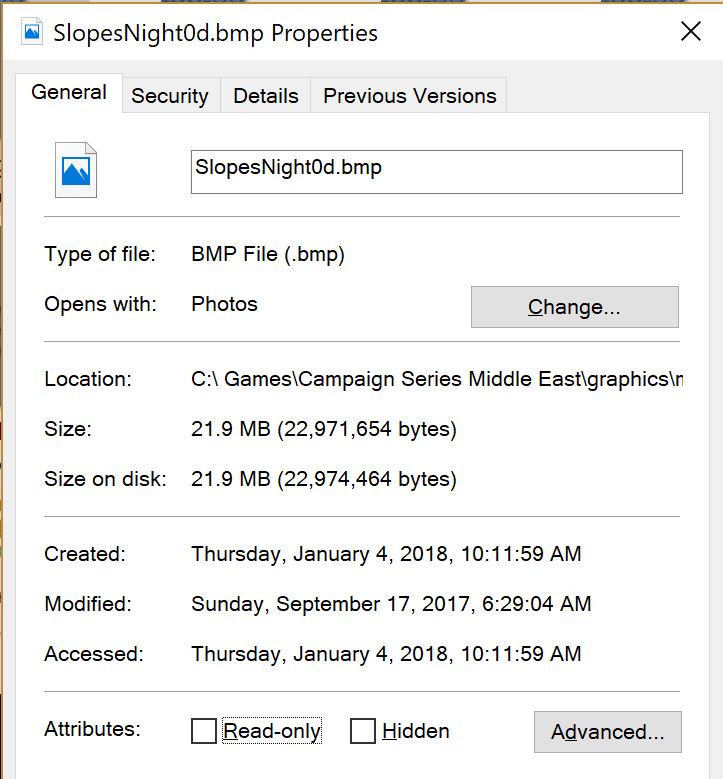Screen dimensions: 723x779
Task: Click the title bar image file icon
Action: (33, 31)
